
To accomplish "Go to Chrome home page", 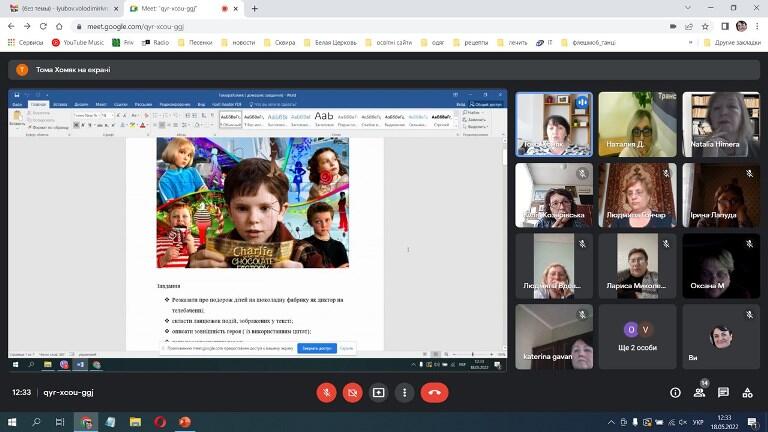I will coord(59,26).
